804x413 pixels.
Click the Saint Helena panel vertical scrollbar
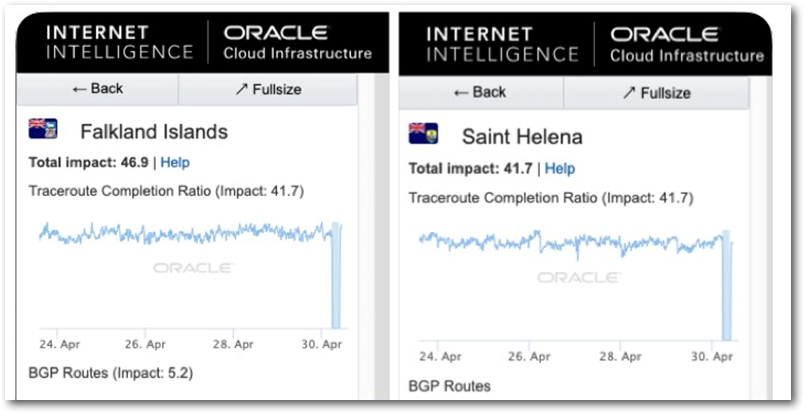(x=759, y=237)
